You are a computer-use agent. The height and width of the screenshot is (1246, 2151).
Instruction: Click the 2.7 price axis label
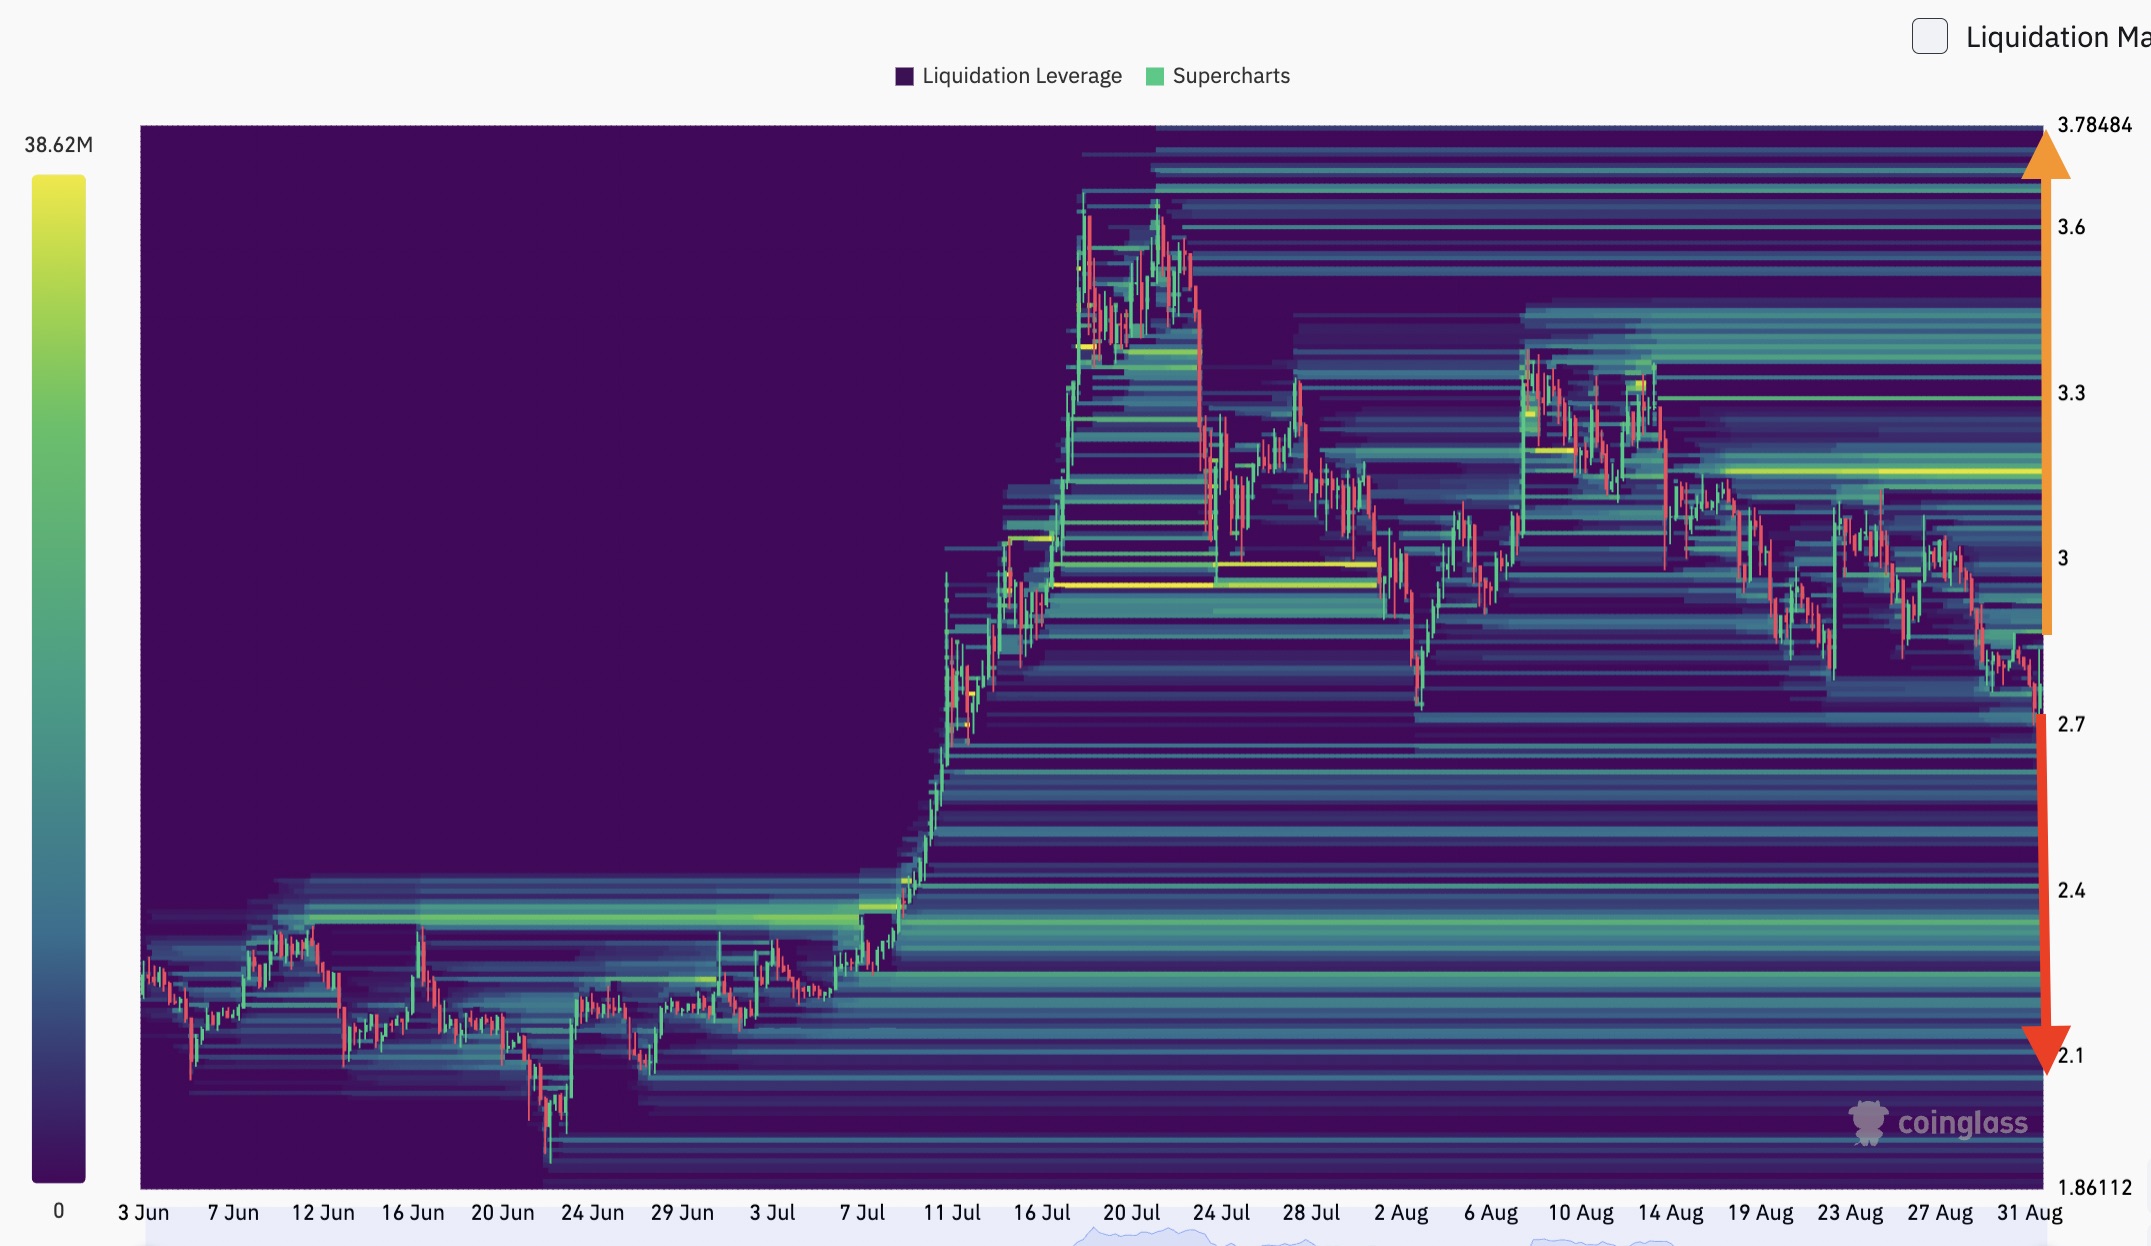[x=2071, y=724]
